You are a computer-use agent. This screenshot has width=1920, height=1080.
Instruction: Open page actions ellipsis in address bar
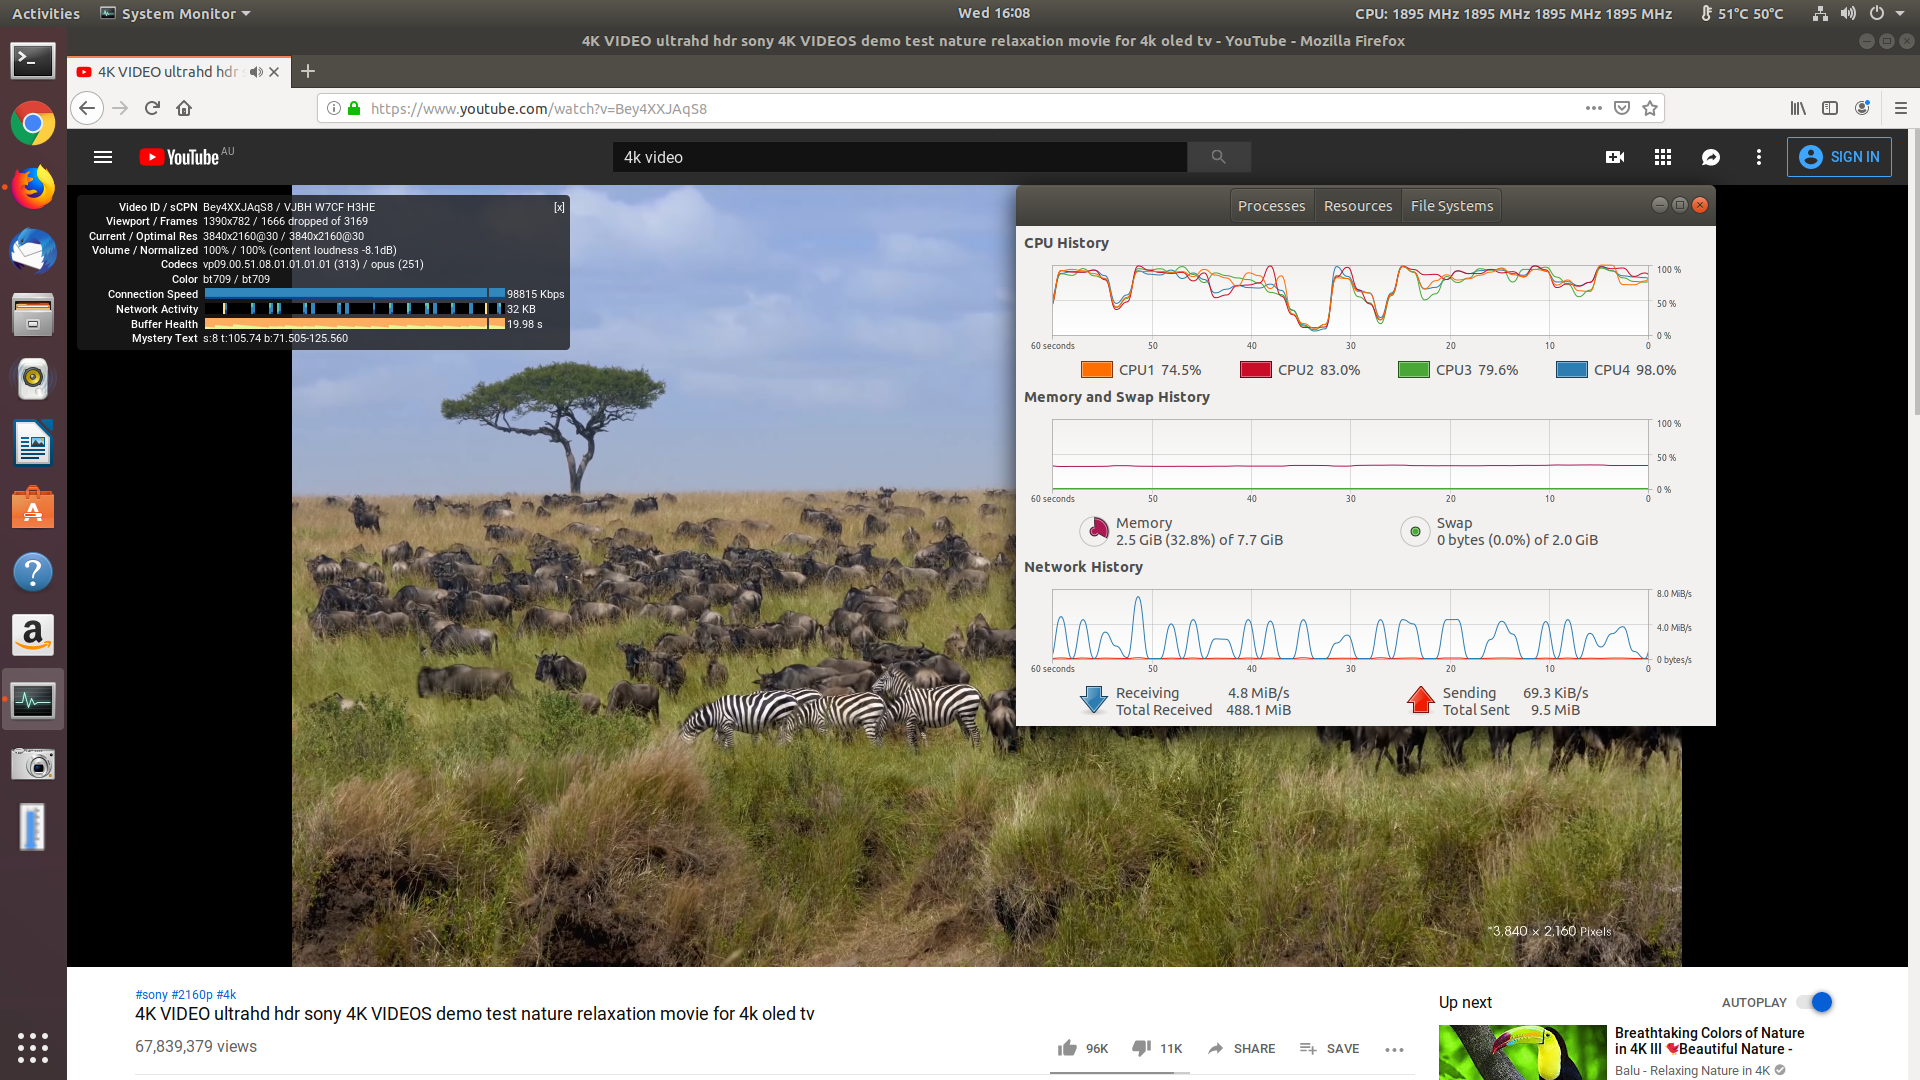coord(1594,108)
